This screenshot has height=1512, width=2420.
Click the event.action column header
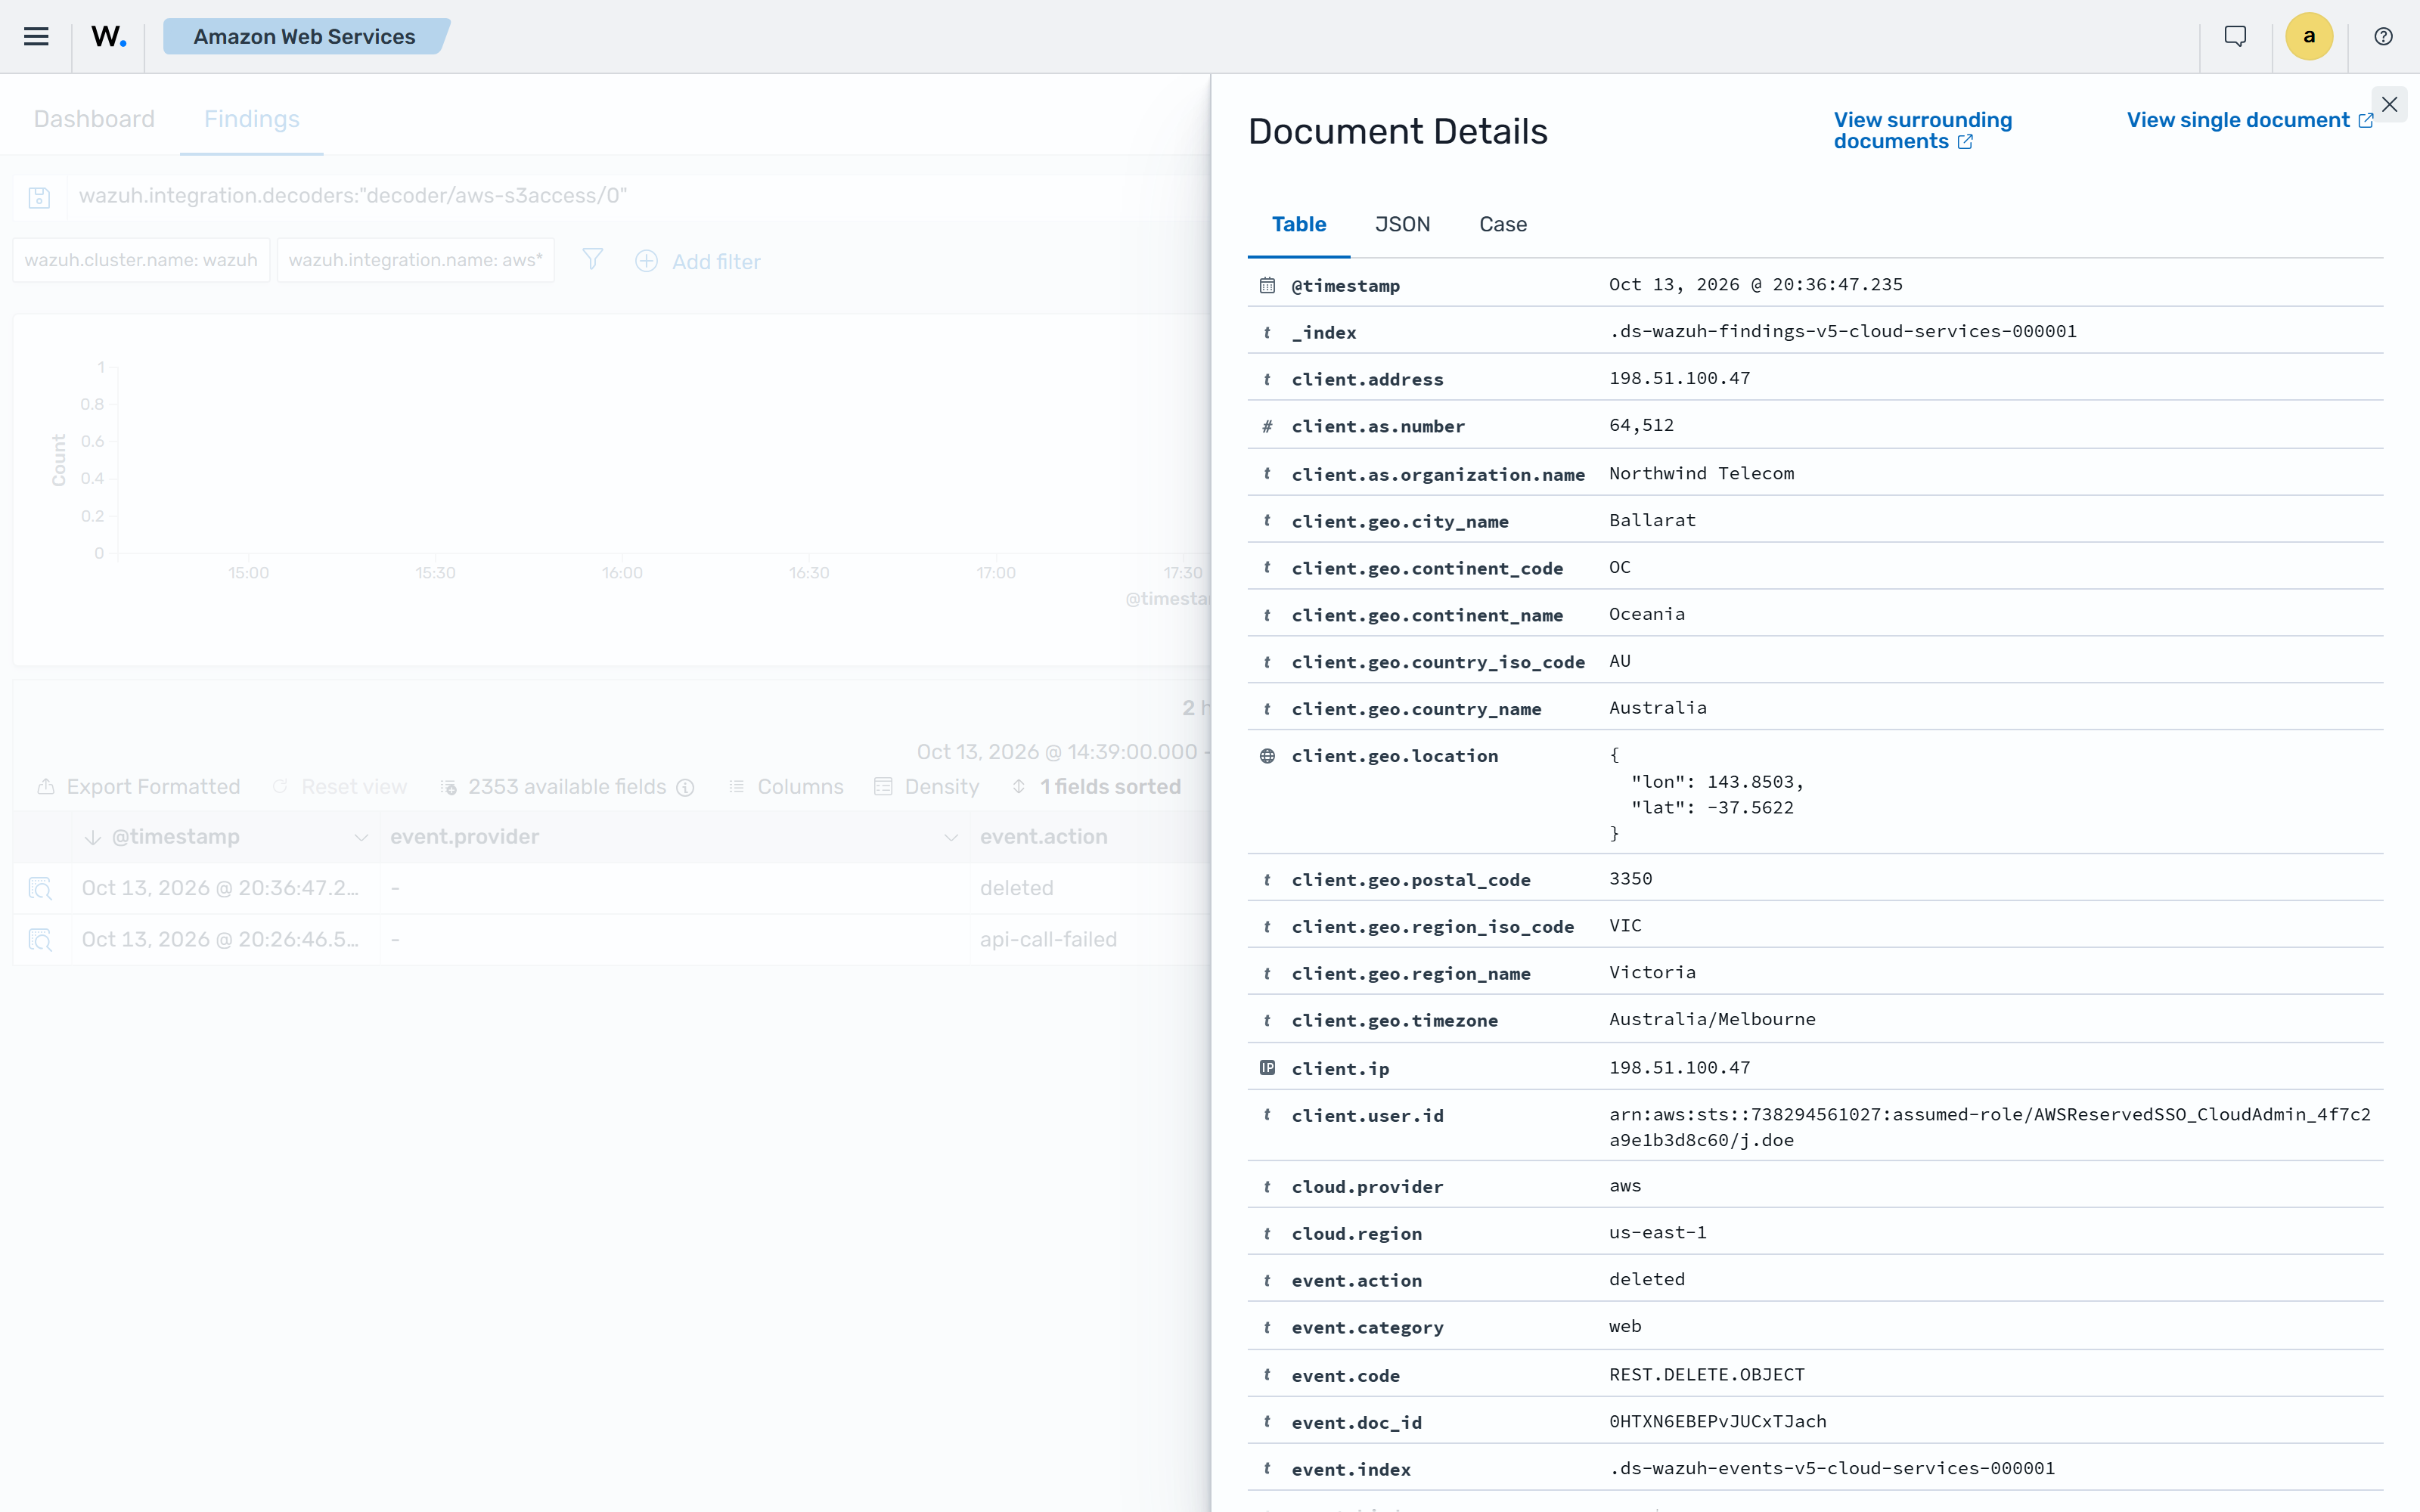(x=1043, y=837)
